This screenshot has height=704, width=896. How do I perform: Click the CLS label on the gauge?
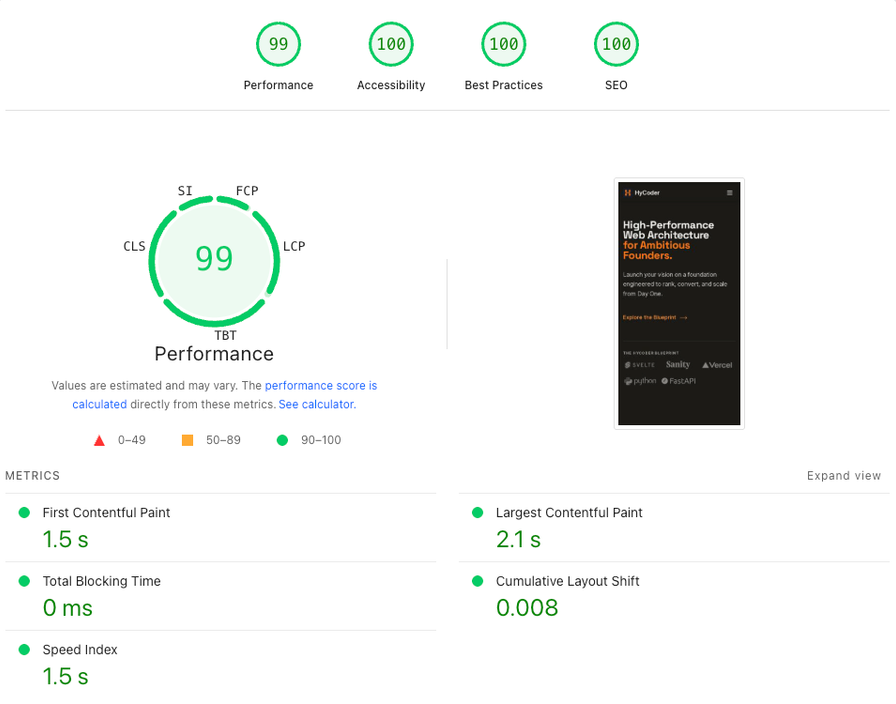point(134,246)
